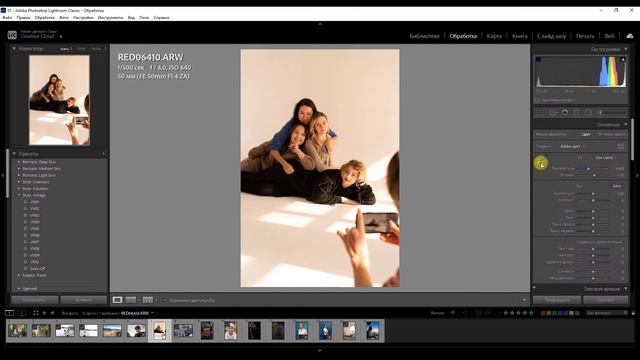
Task: Select the Crop Overlay tool
Action: [540, 112]
